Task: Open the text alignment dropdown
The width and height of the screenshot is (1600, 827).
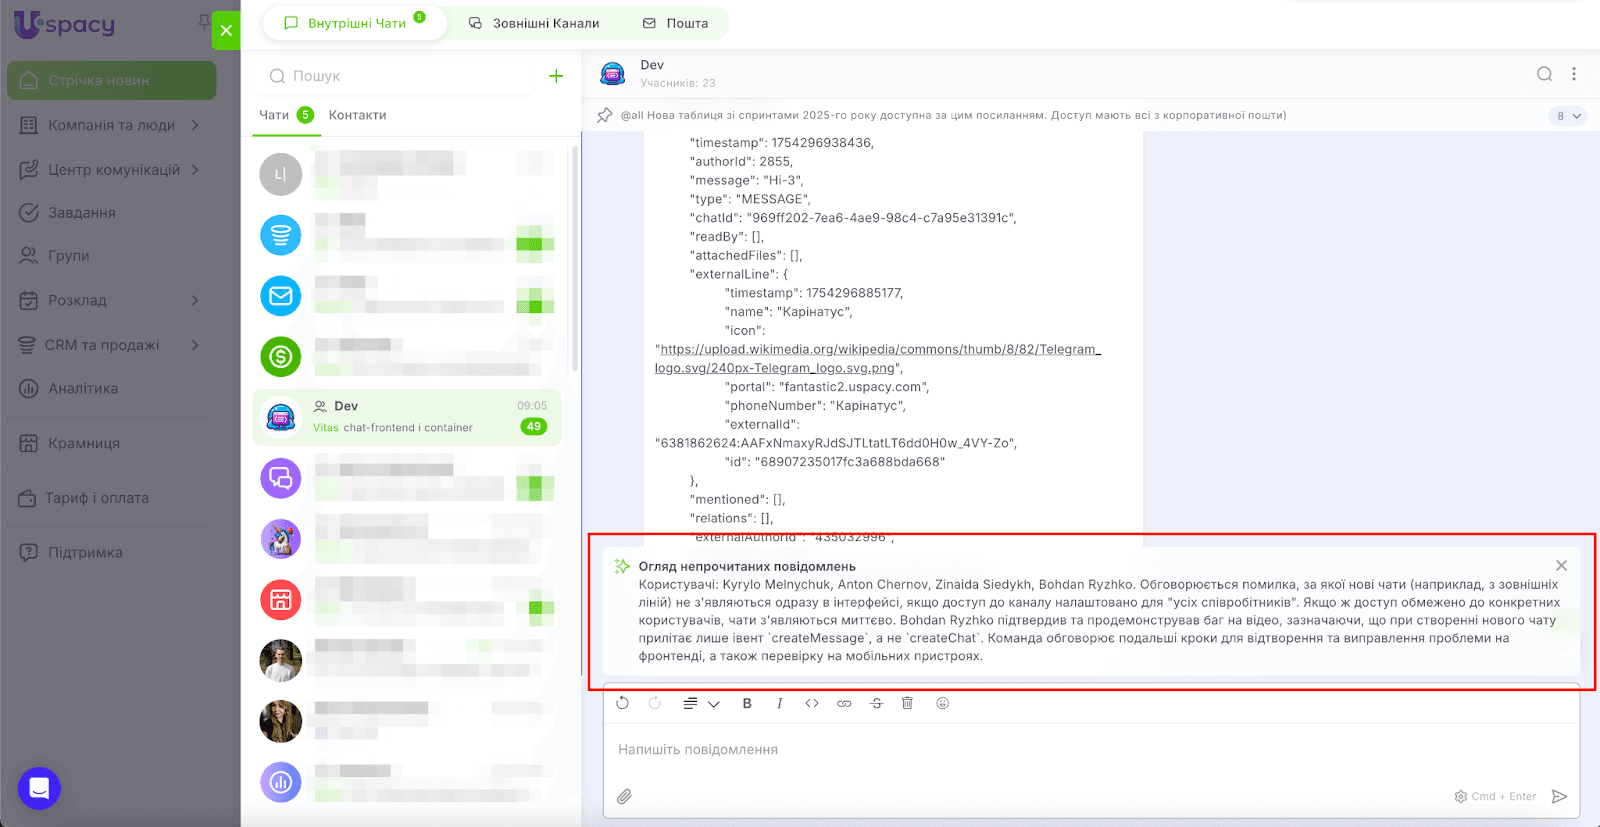Action: click(x=701, y=704)
